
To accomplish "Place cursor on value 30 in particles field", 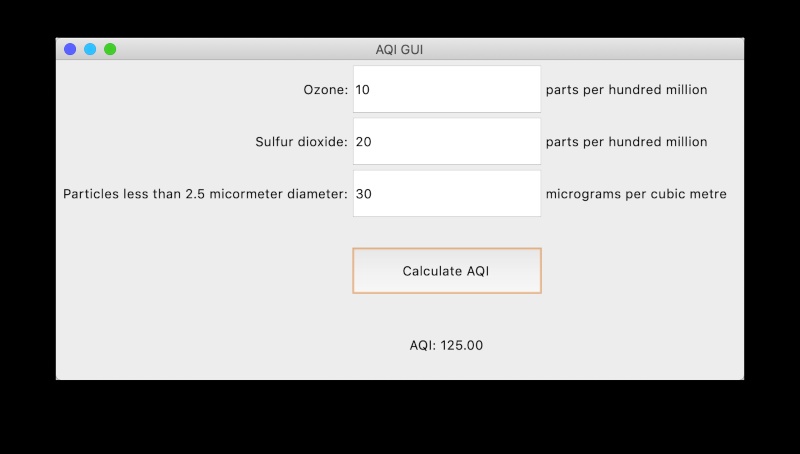I will [x=363, y=194].
